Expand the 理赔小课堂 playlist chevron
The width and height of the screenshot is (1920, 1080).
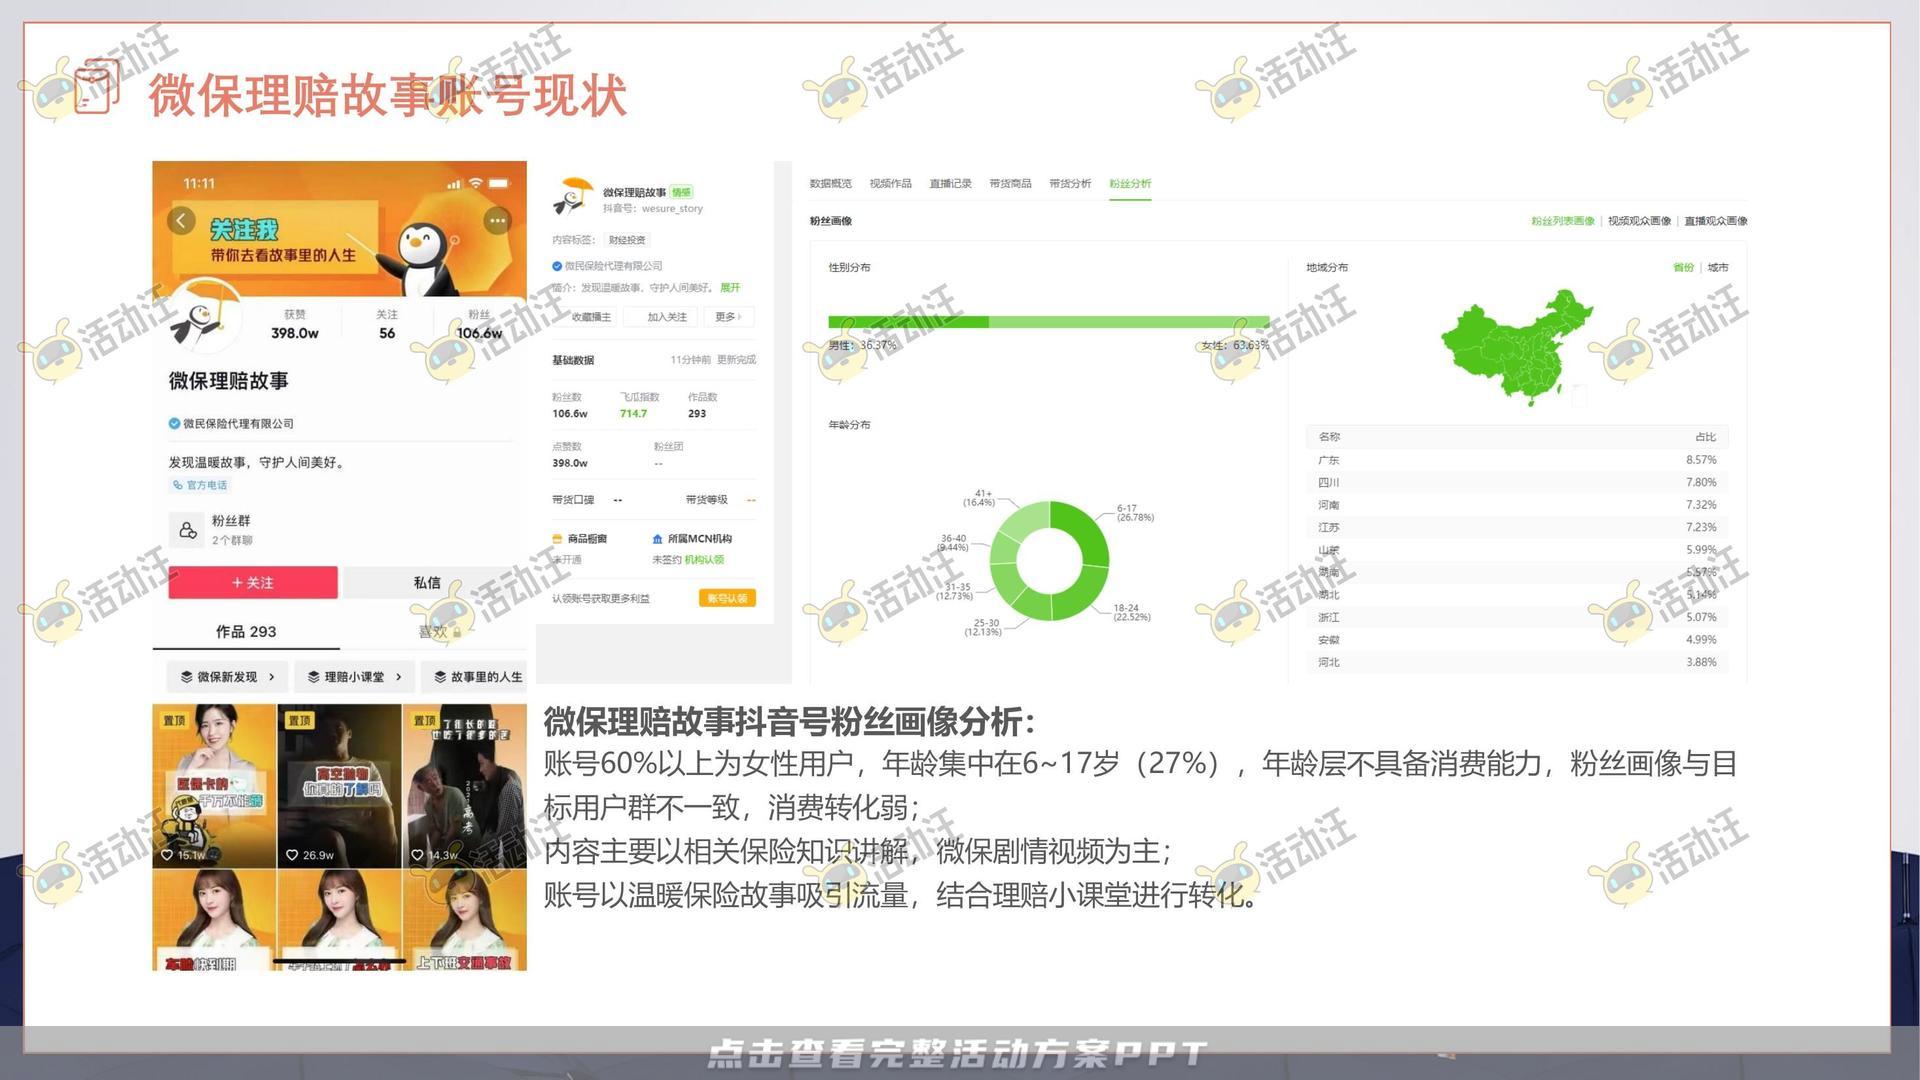pyautogui.click(x=398, y=677)
